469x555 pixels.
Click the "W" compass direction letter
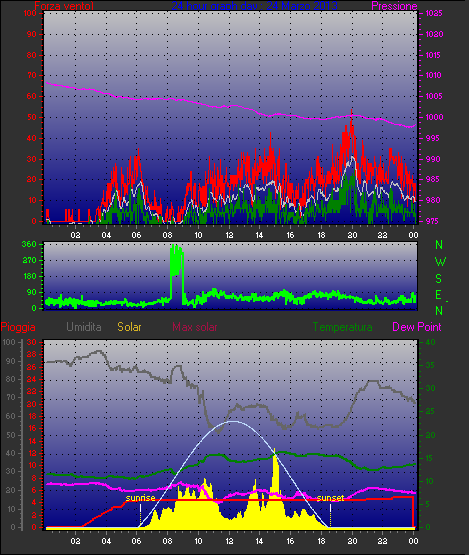[x=440, y=262]
